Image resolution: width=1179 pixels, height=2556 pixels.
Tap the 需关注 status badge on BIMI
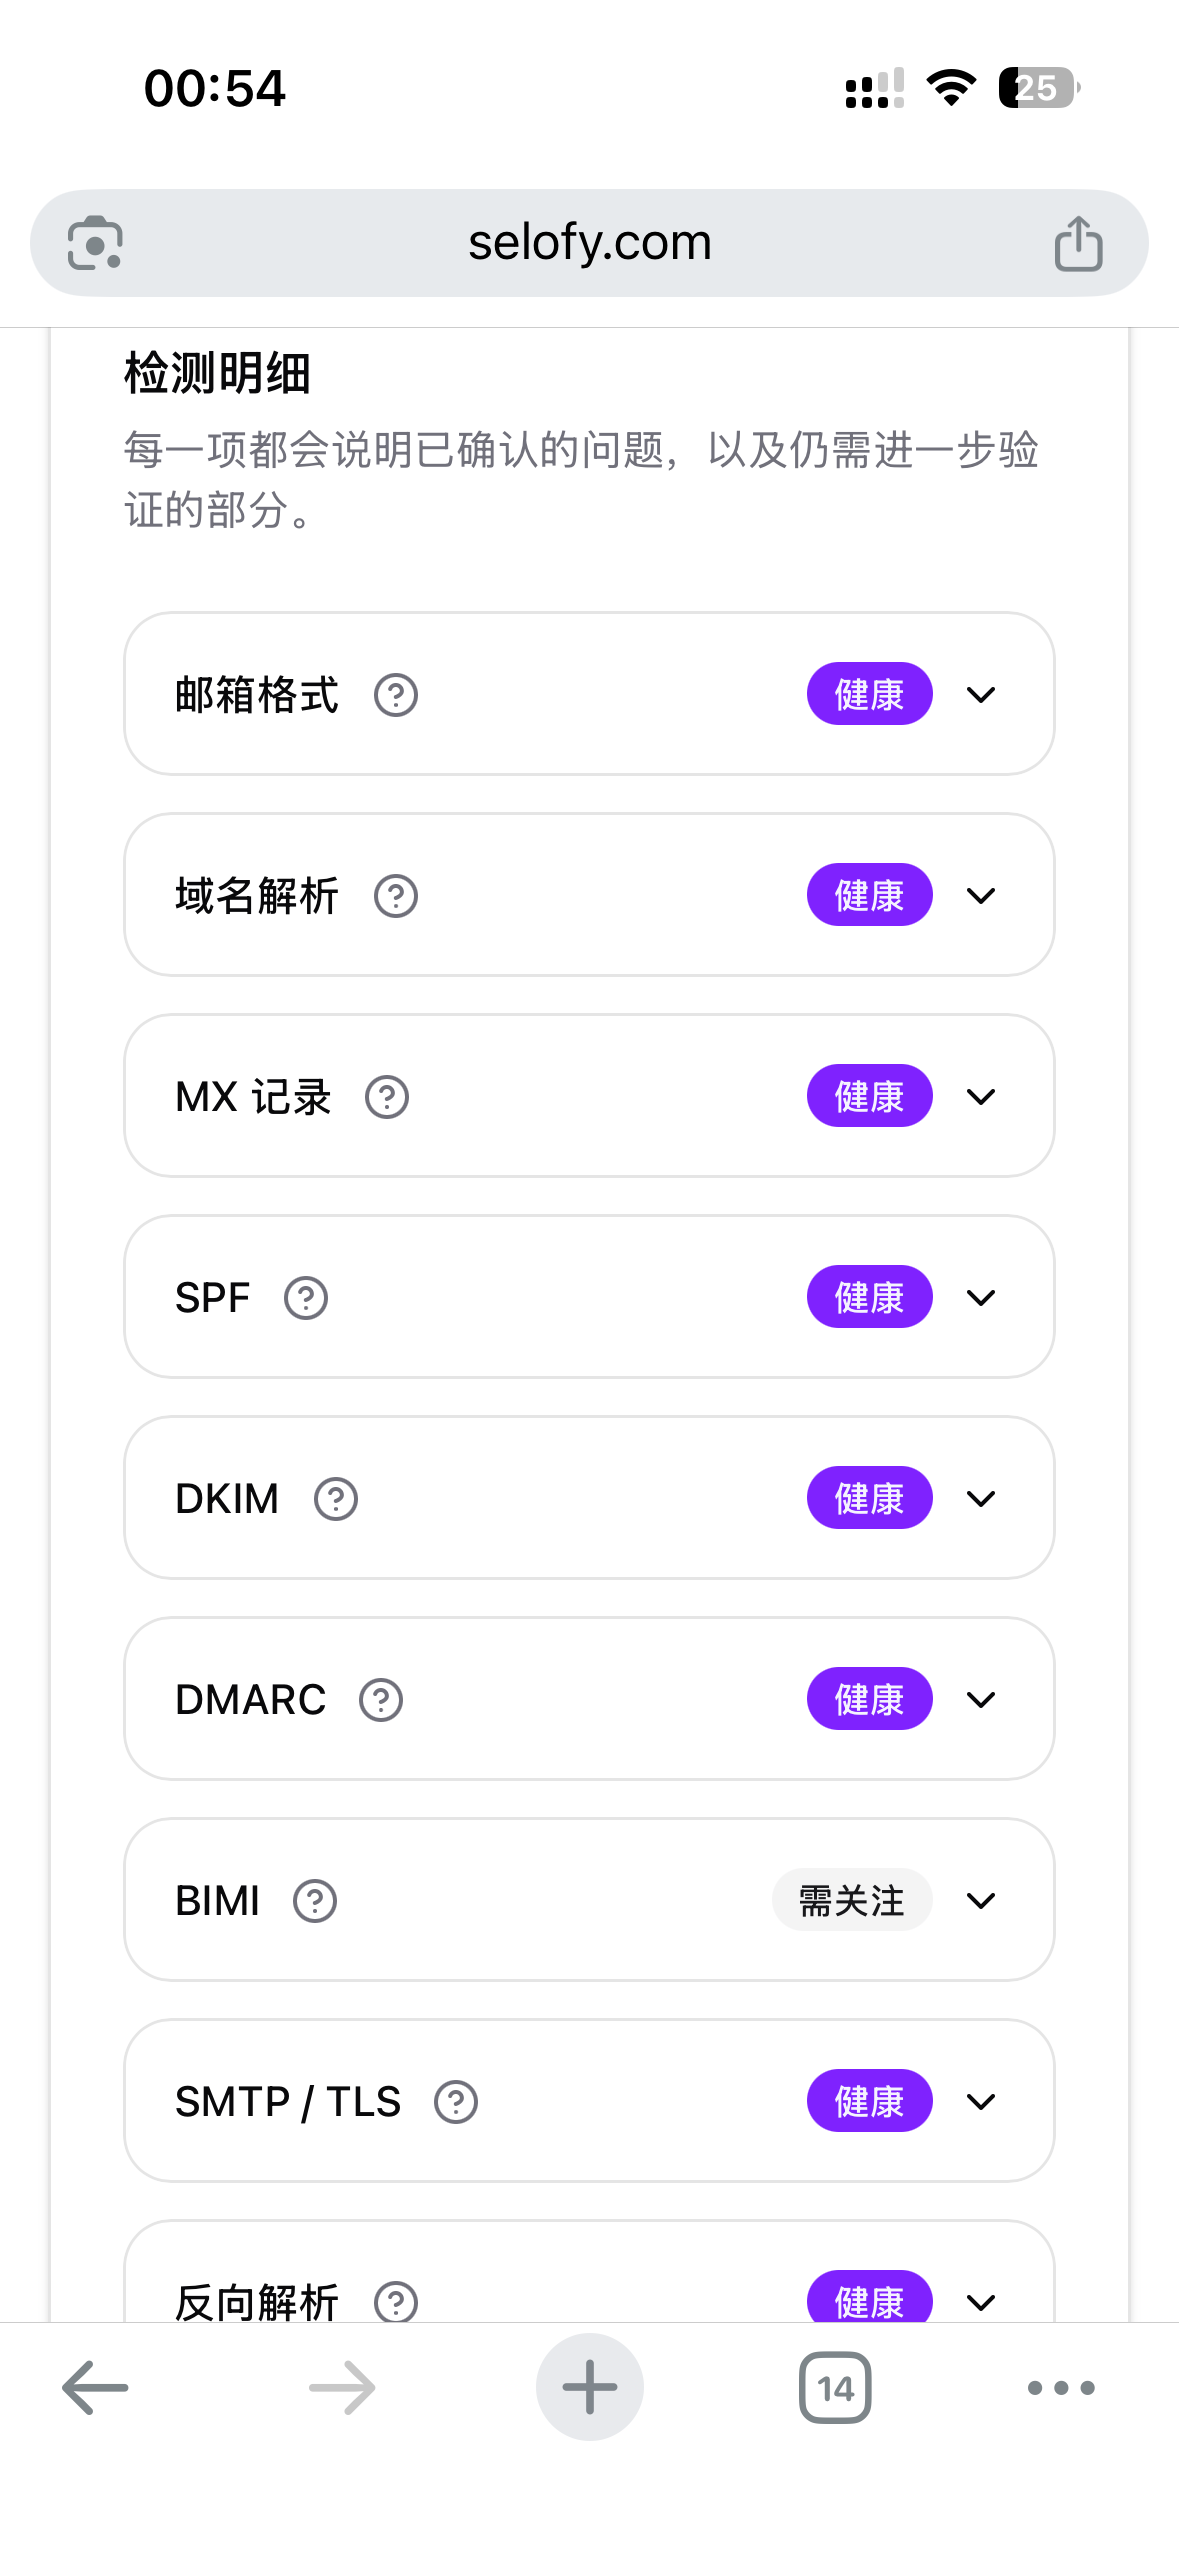click(x=851, y=1901)
